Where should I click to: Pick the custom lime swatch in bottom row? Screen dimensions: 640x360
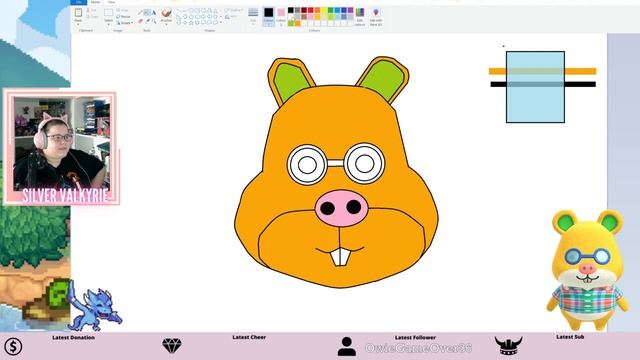coord(291,23)
